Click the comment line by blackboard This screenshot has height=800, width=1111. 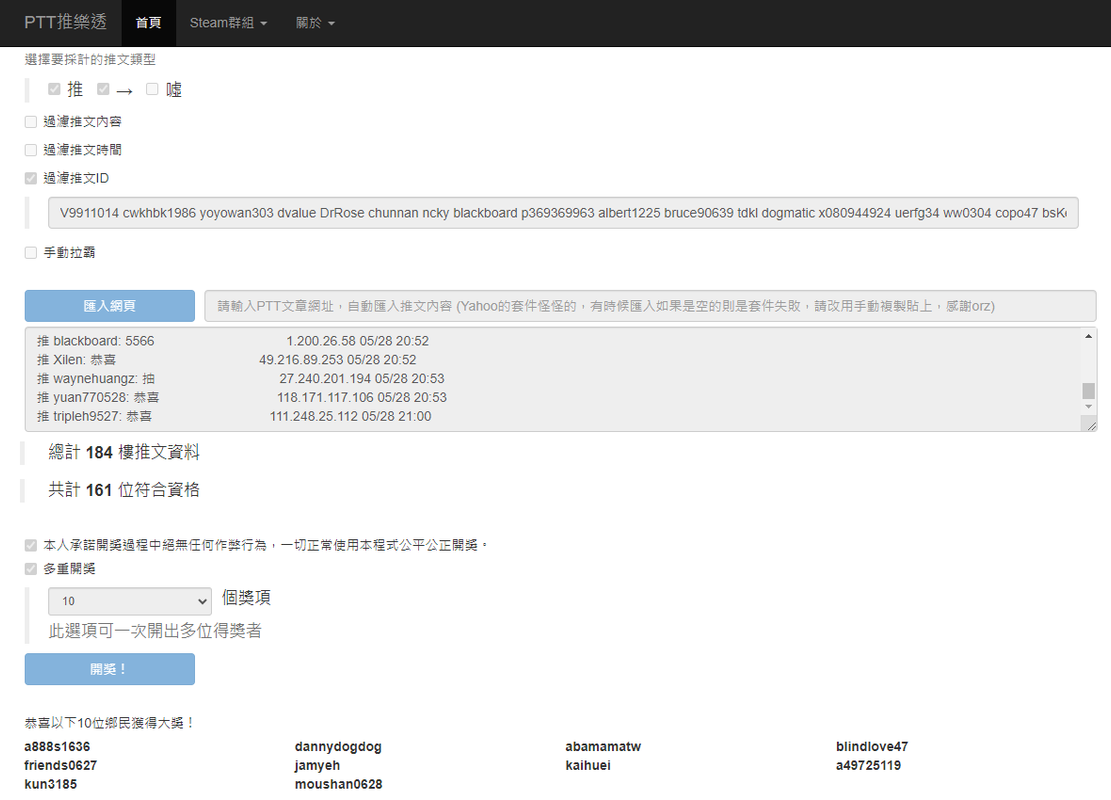(x=233, y=341)
